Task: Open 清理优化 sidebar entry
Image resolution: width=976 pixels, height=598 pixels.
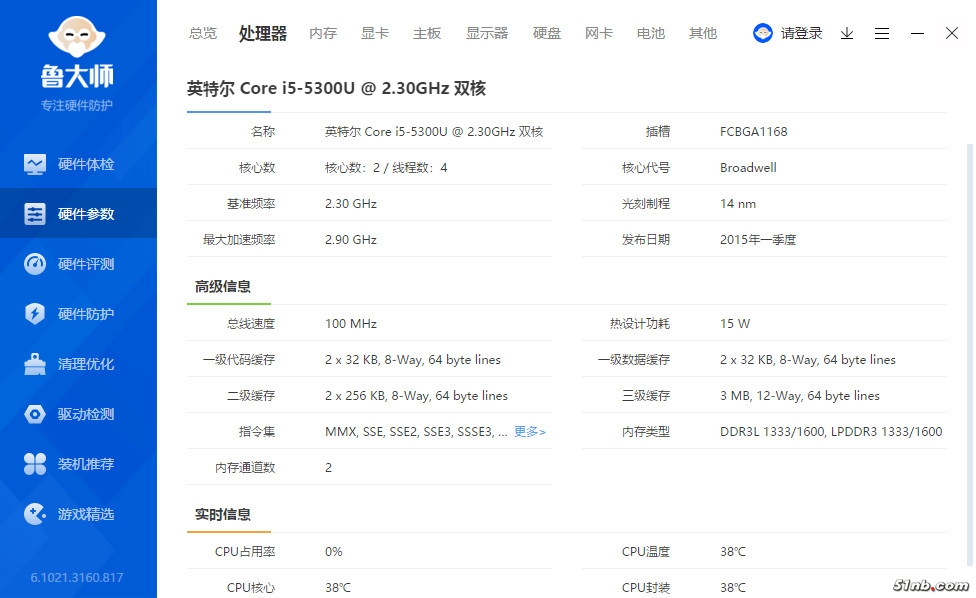Action: (x=86, y=364)
